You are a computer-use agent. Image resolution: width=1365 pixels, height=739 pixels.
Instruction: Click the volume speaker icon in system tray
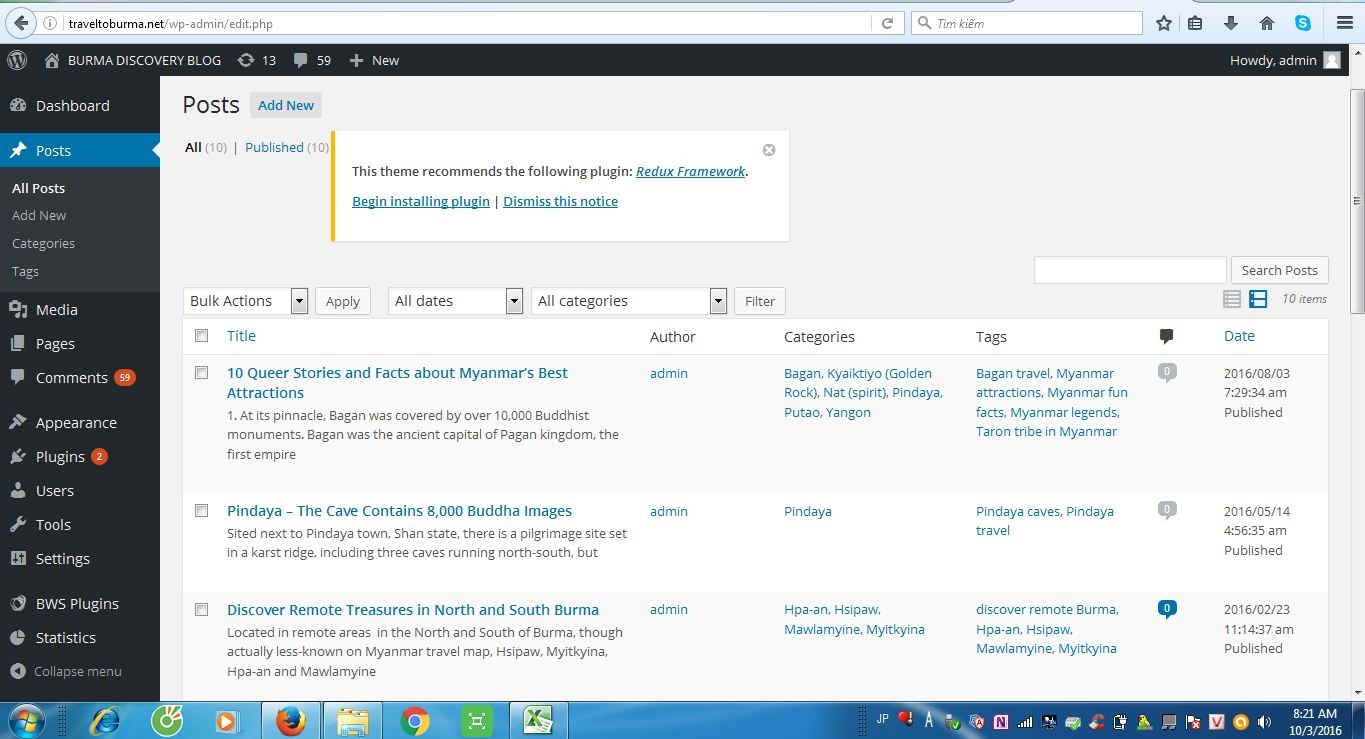click(1265, 721)
